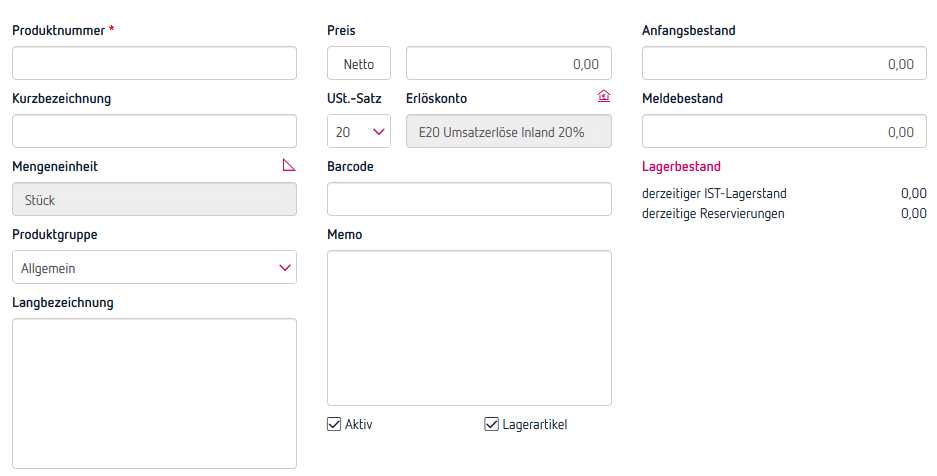Image resolution: width=937 pixels, height=476 pixels.
Task: Select the Mengeneinheit field showing Stück
Action: 154,199
